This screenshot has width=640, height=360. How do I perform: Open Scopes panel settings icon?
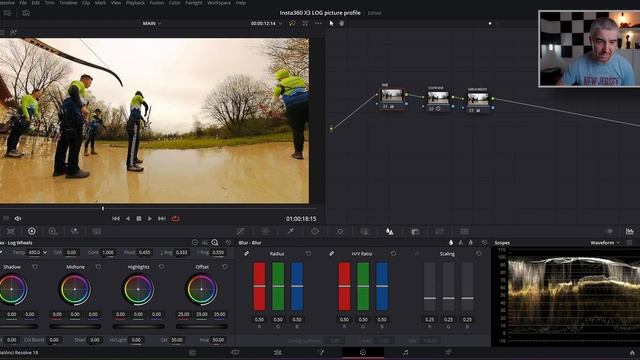[630, 242]
